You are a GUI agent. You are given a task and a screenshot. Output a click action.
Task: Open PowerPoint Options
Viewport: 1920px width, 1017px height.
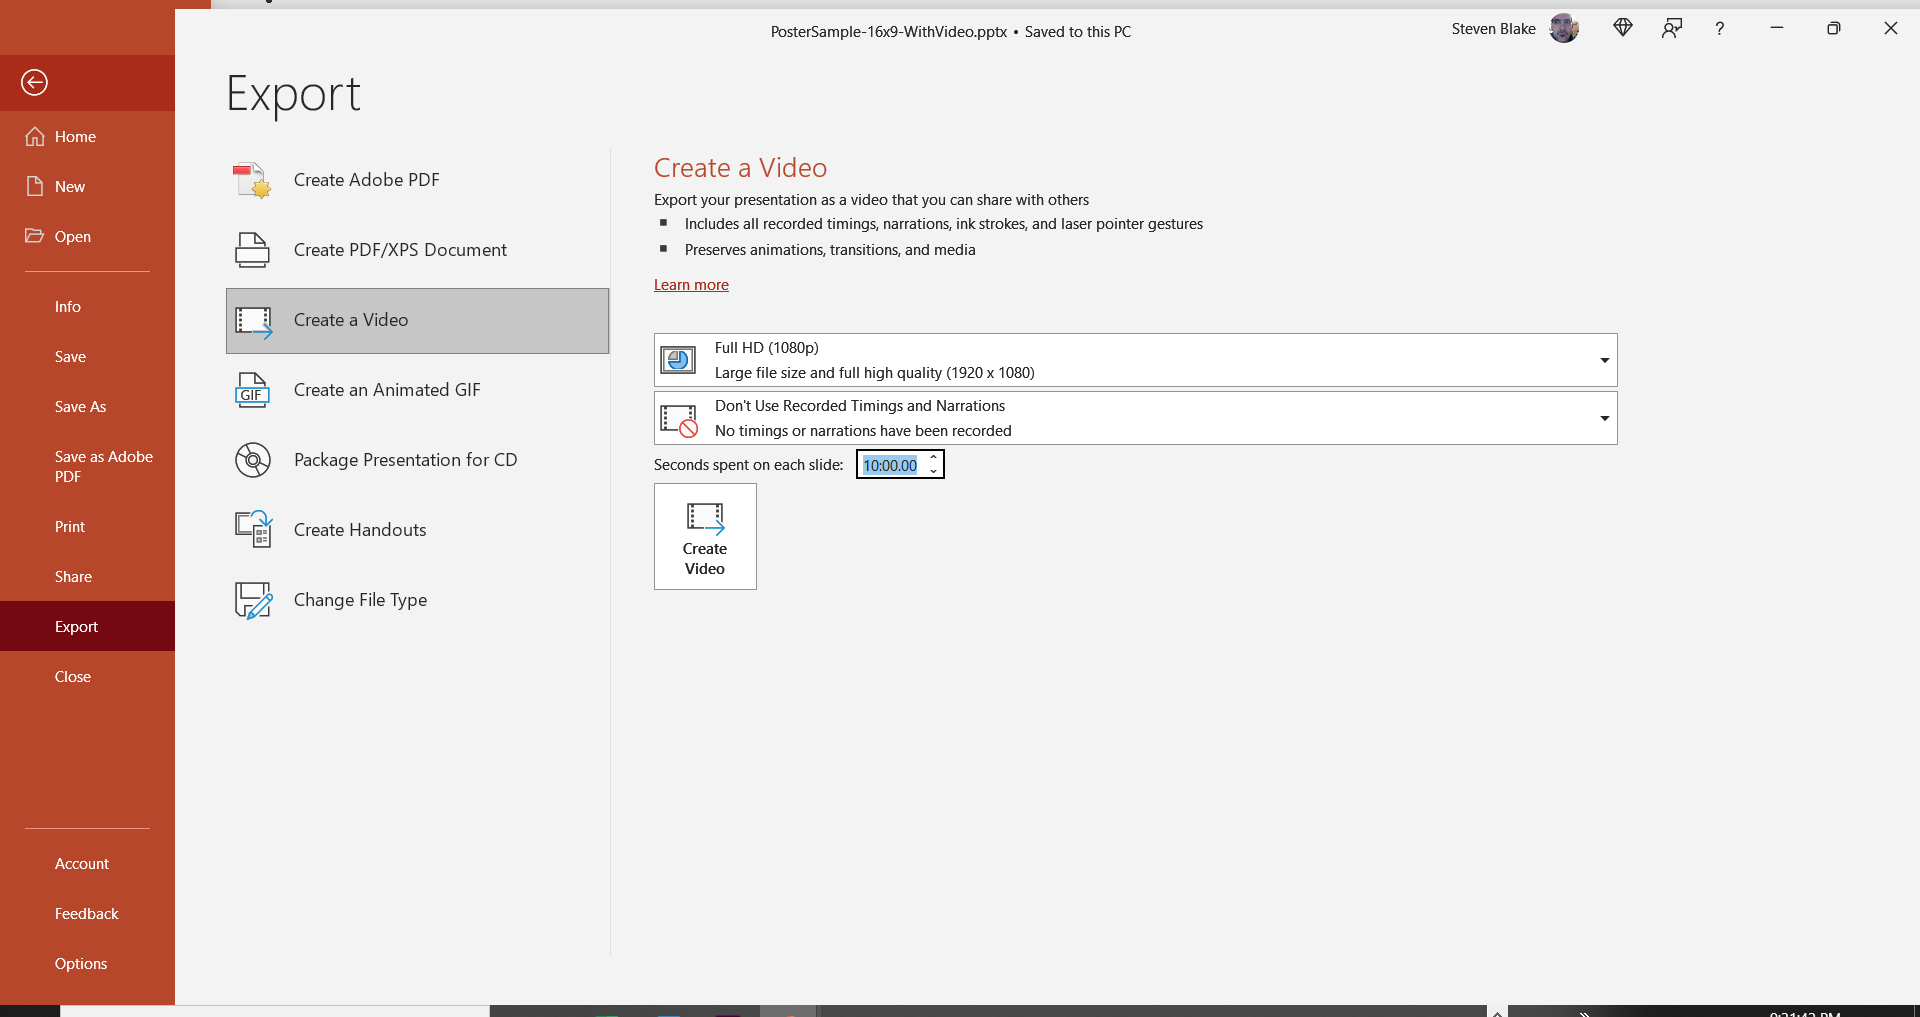(x=87, y=963)
